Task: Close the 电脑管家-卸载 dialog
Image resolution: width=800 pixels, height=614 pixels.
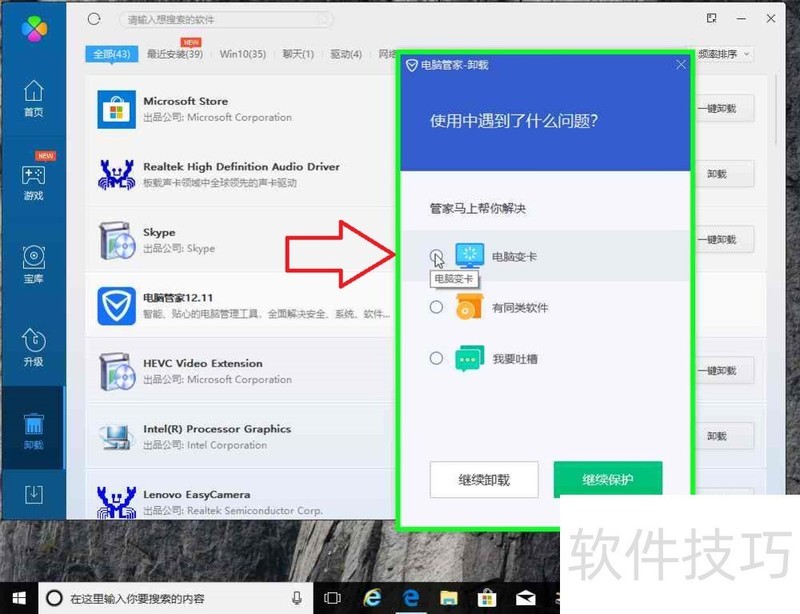Action: click(x=681, y=64)
